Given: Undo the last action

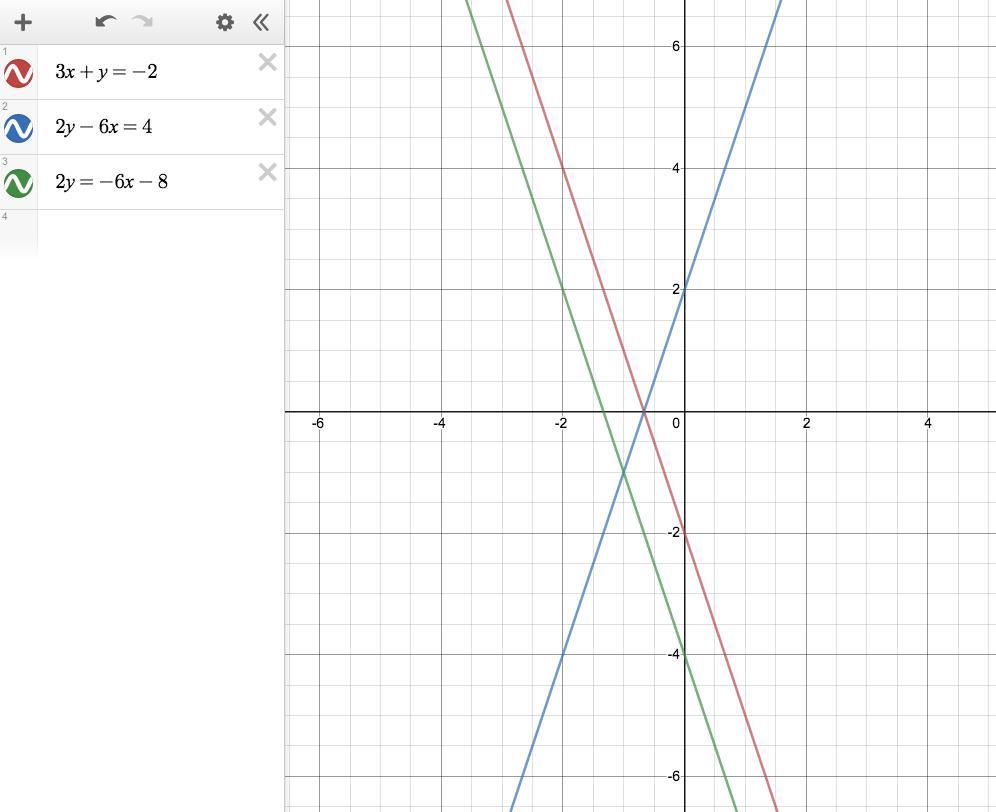Looking at the screenshot, I should pos(105,22).
